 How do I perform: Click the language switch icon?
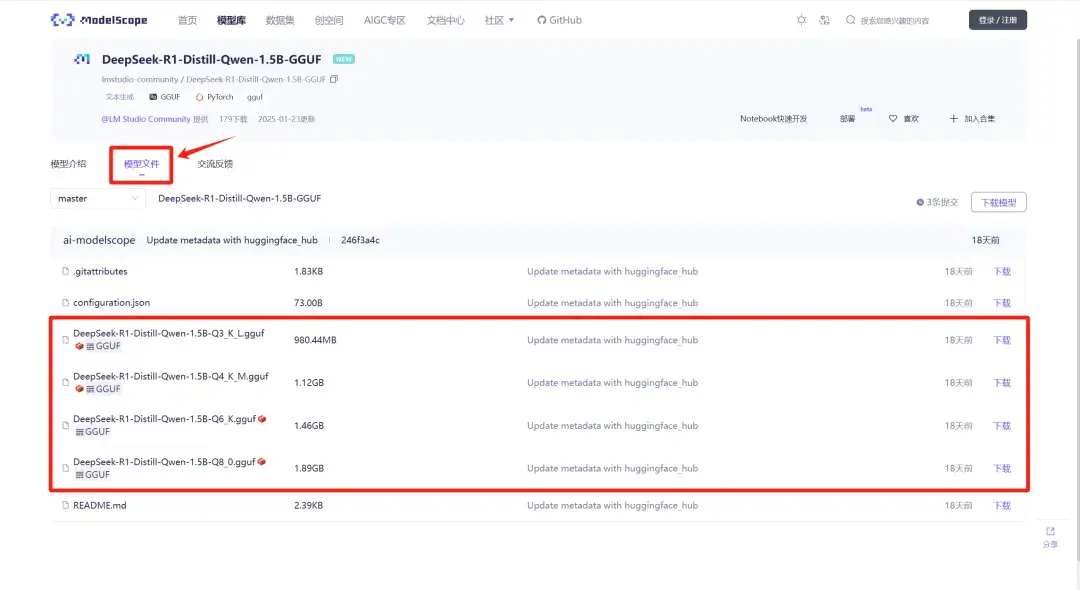(824, 20)
